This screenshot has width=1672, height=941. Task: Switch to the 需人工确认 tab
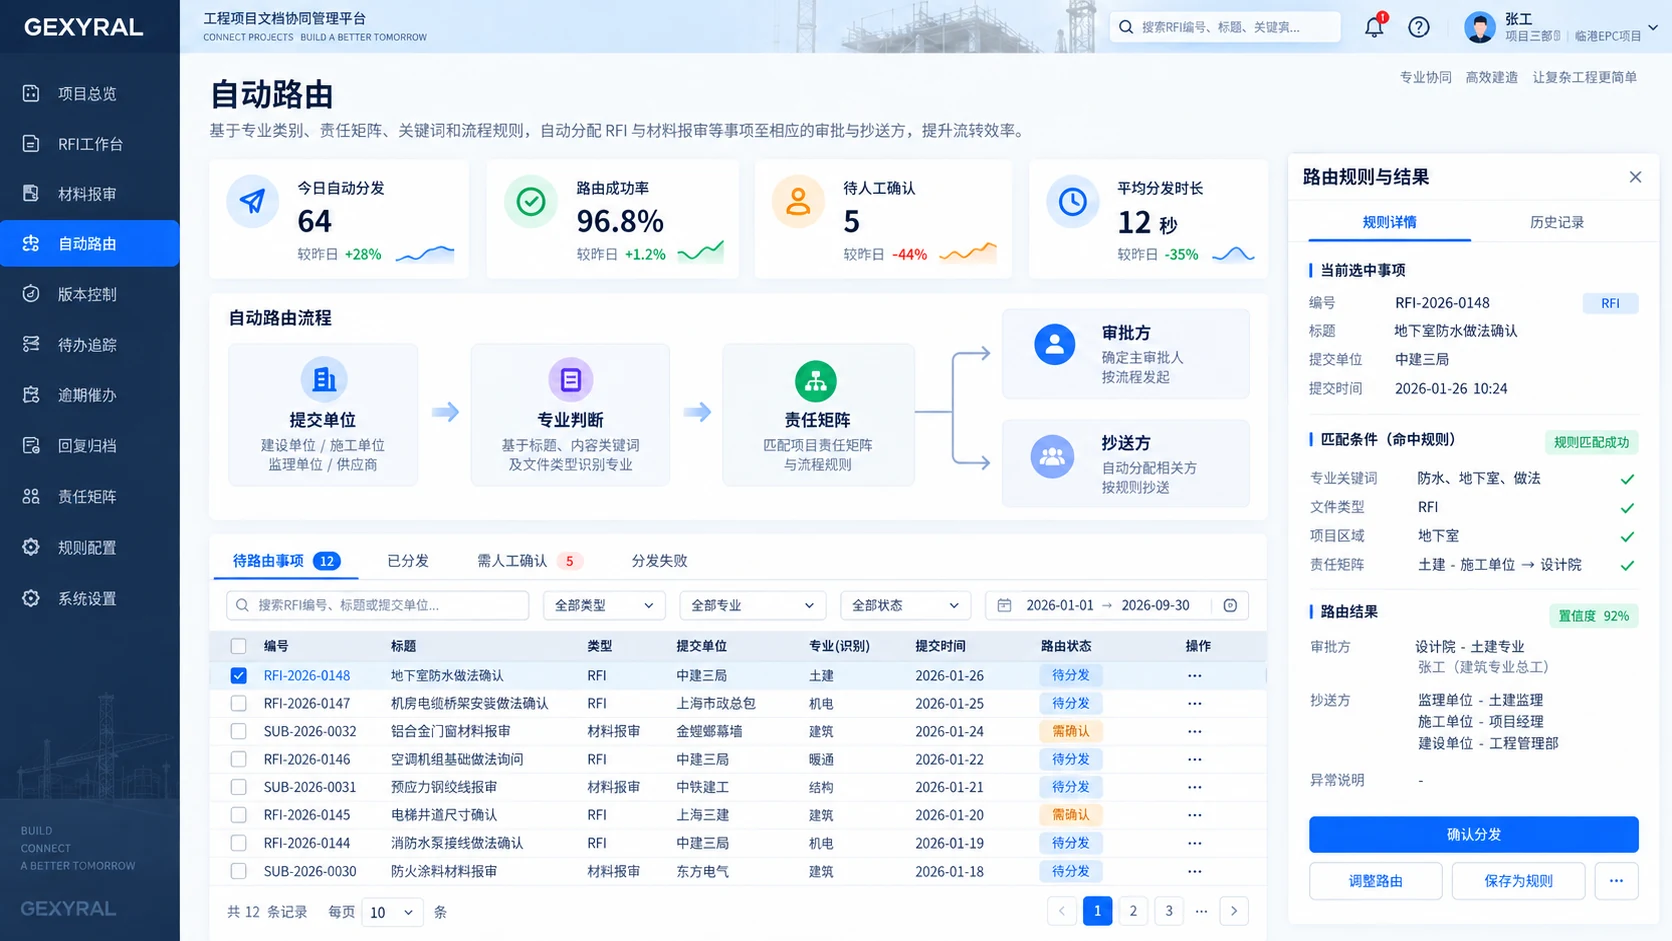click(529, 561)
